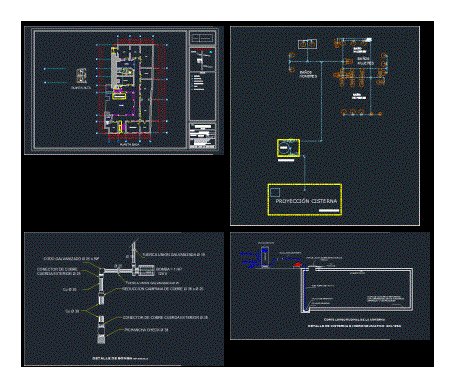Click the PLANTA BAJA title under the floor plan
Screen dimensions: 454x387
pyautogui.click(x=129, y=145)
